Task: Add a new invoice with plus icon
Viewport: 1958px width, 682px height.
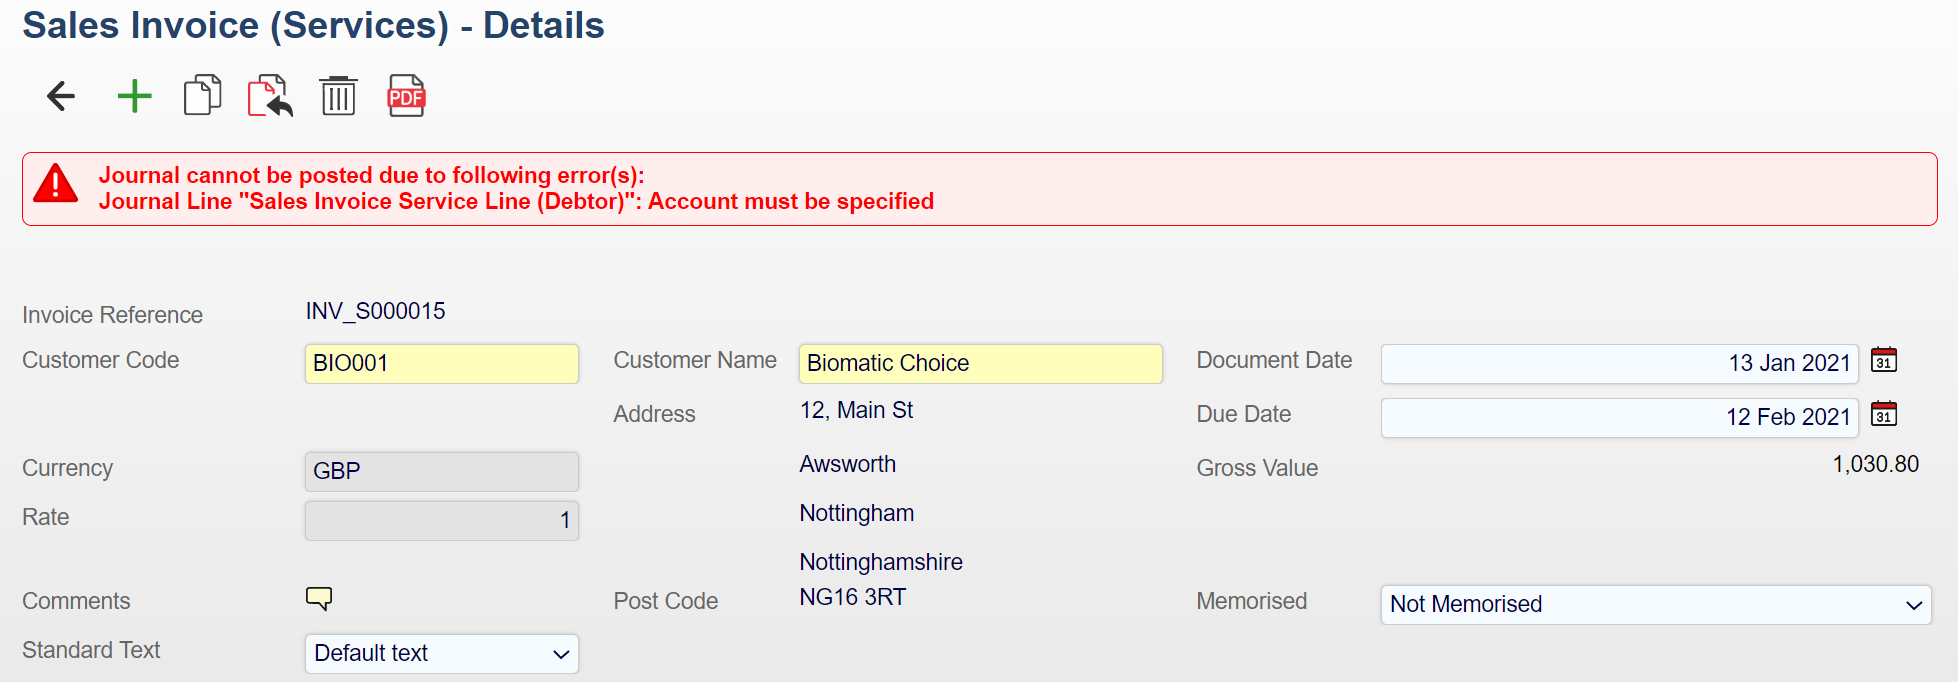Action: click(134, 96)
